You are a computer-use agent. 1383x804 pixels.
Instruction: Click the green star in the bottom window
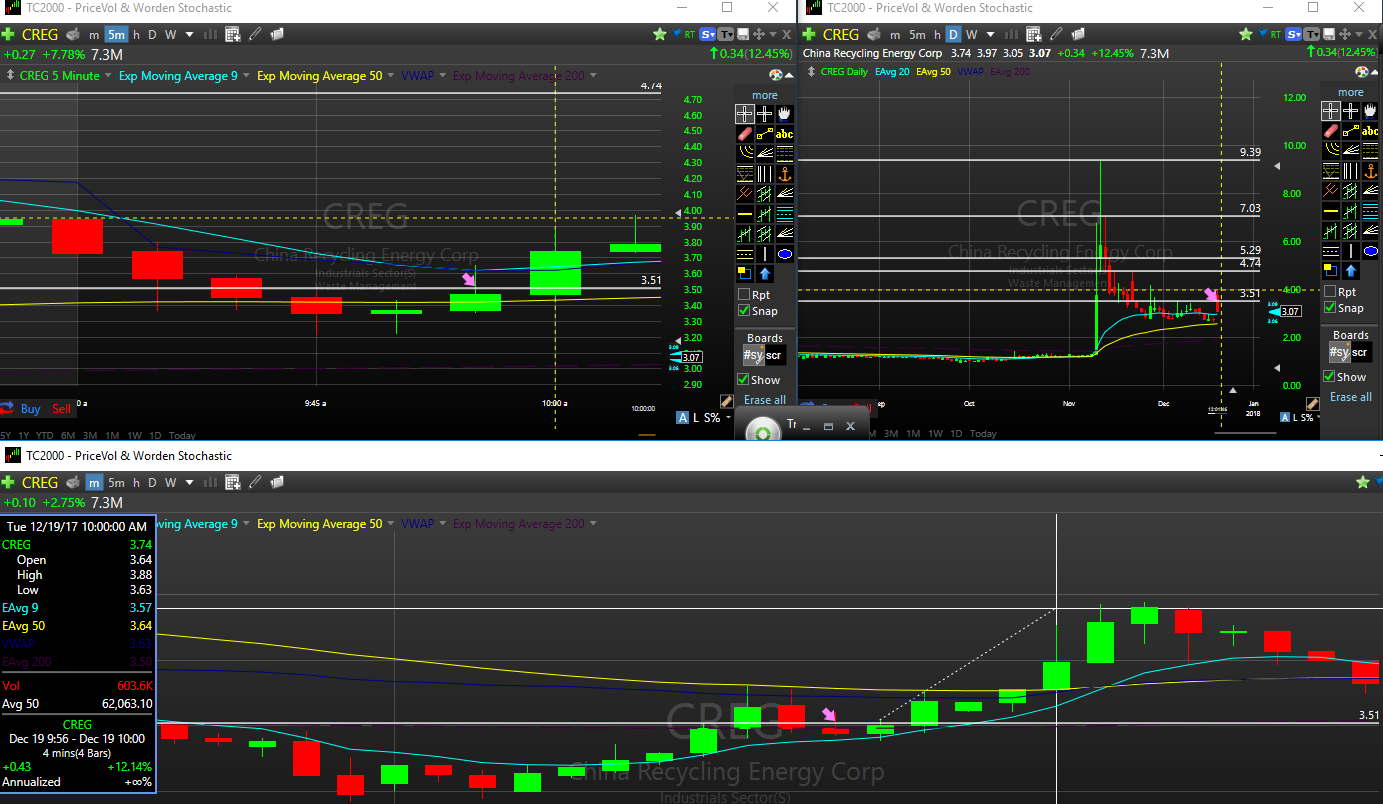coord(1362,482)
